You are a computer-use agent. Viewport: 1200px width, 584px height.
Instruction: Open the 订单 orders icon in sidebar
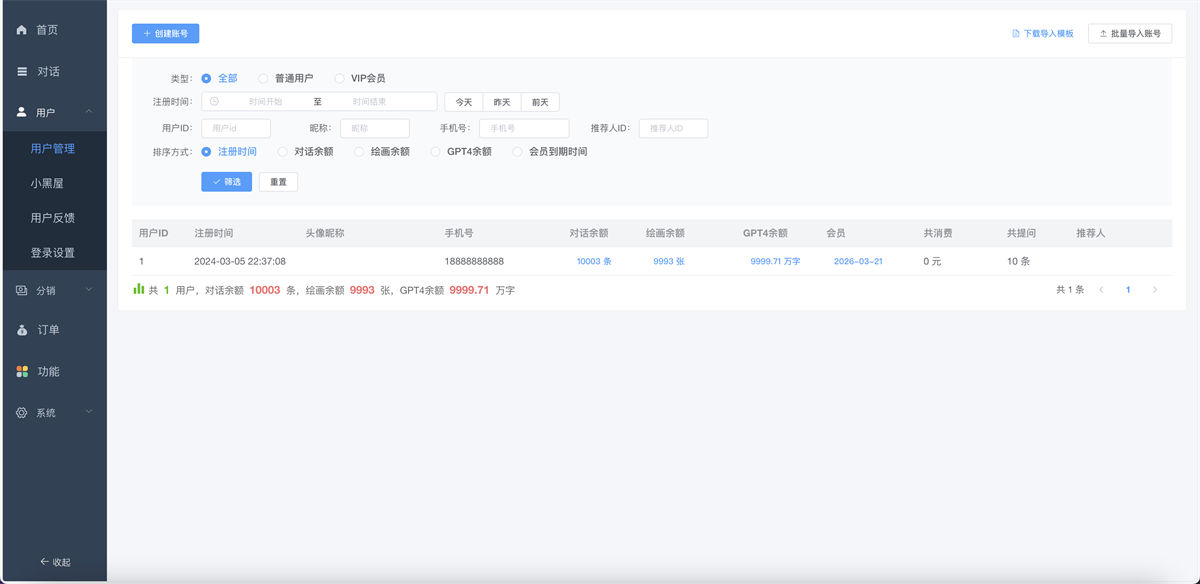(x=20, y=330)
